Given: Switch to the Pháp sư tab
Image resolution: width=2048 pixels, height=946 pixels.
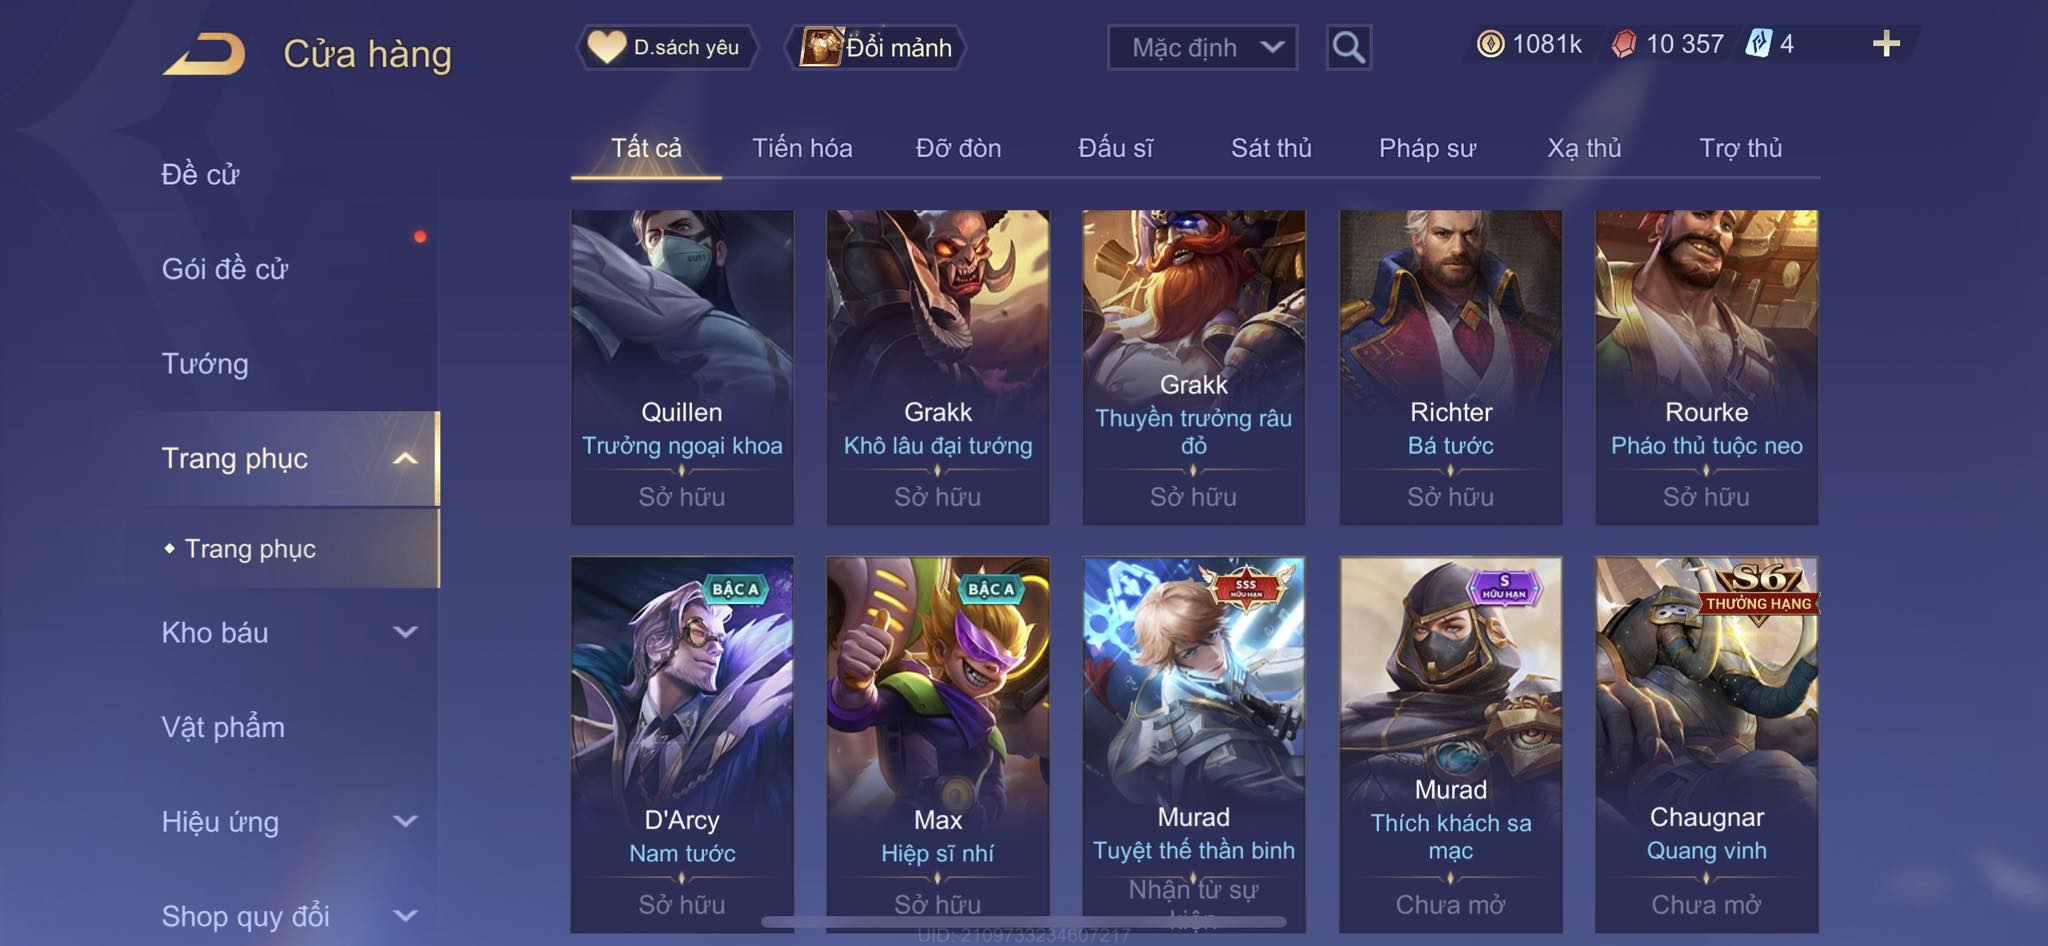Looking at the screenshot, I should 1427,148.
